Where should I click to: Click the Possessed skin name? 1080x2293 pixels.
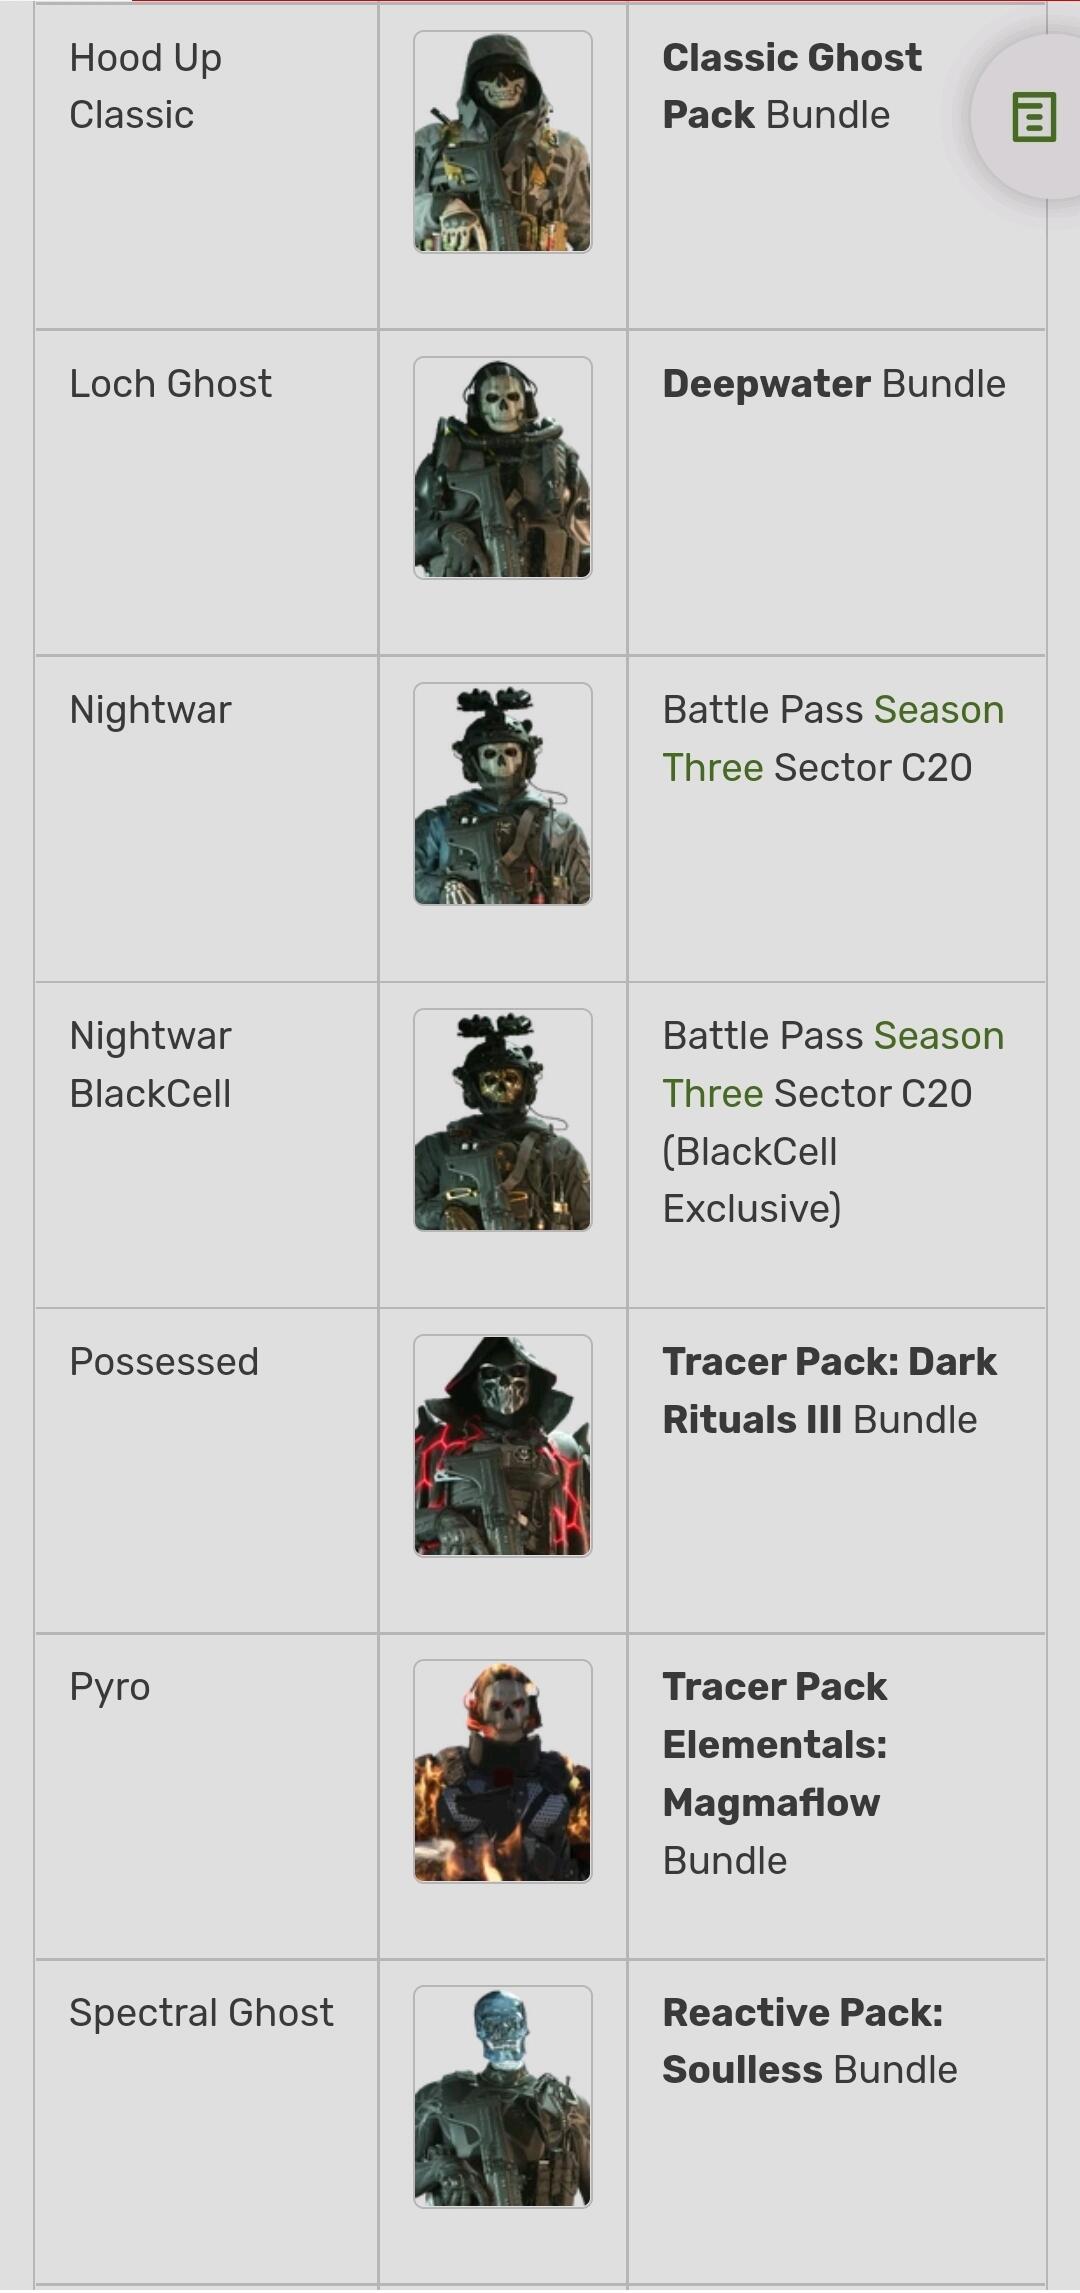coord(164,1362)
